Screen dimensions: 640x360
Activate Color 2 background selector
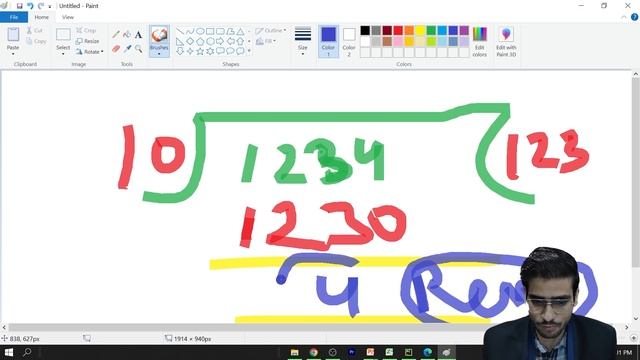pyautogui.click(x=349, y=41)
